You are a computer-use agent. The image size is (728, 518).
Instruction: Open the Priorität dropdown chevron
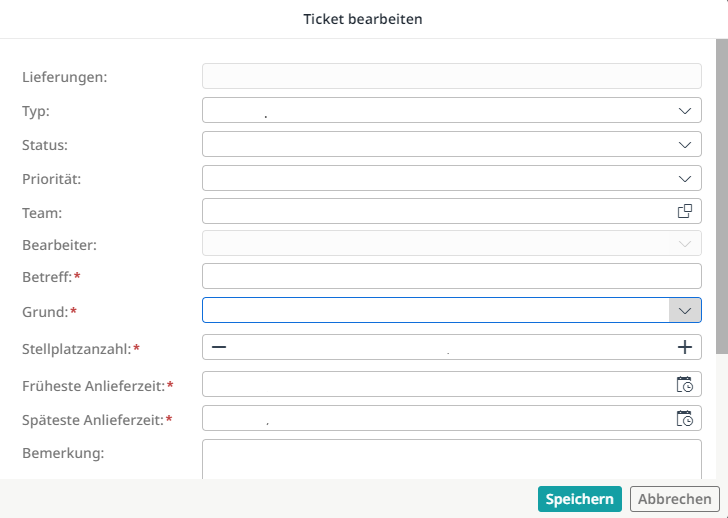click(685, 178)
